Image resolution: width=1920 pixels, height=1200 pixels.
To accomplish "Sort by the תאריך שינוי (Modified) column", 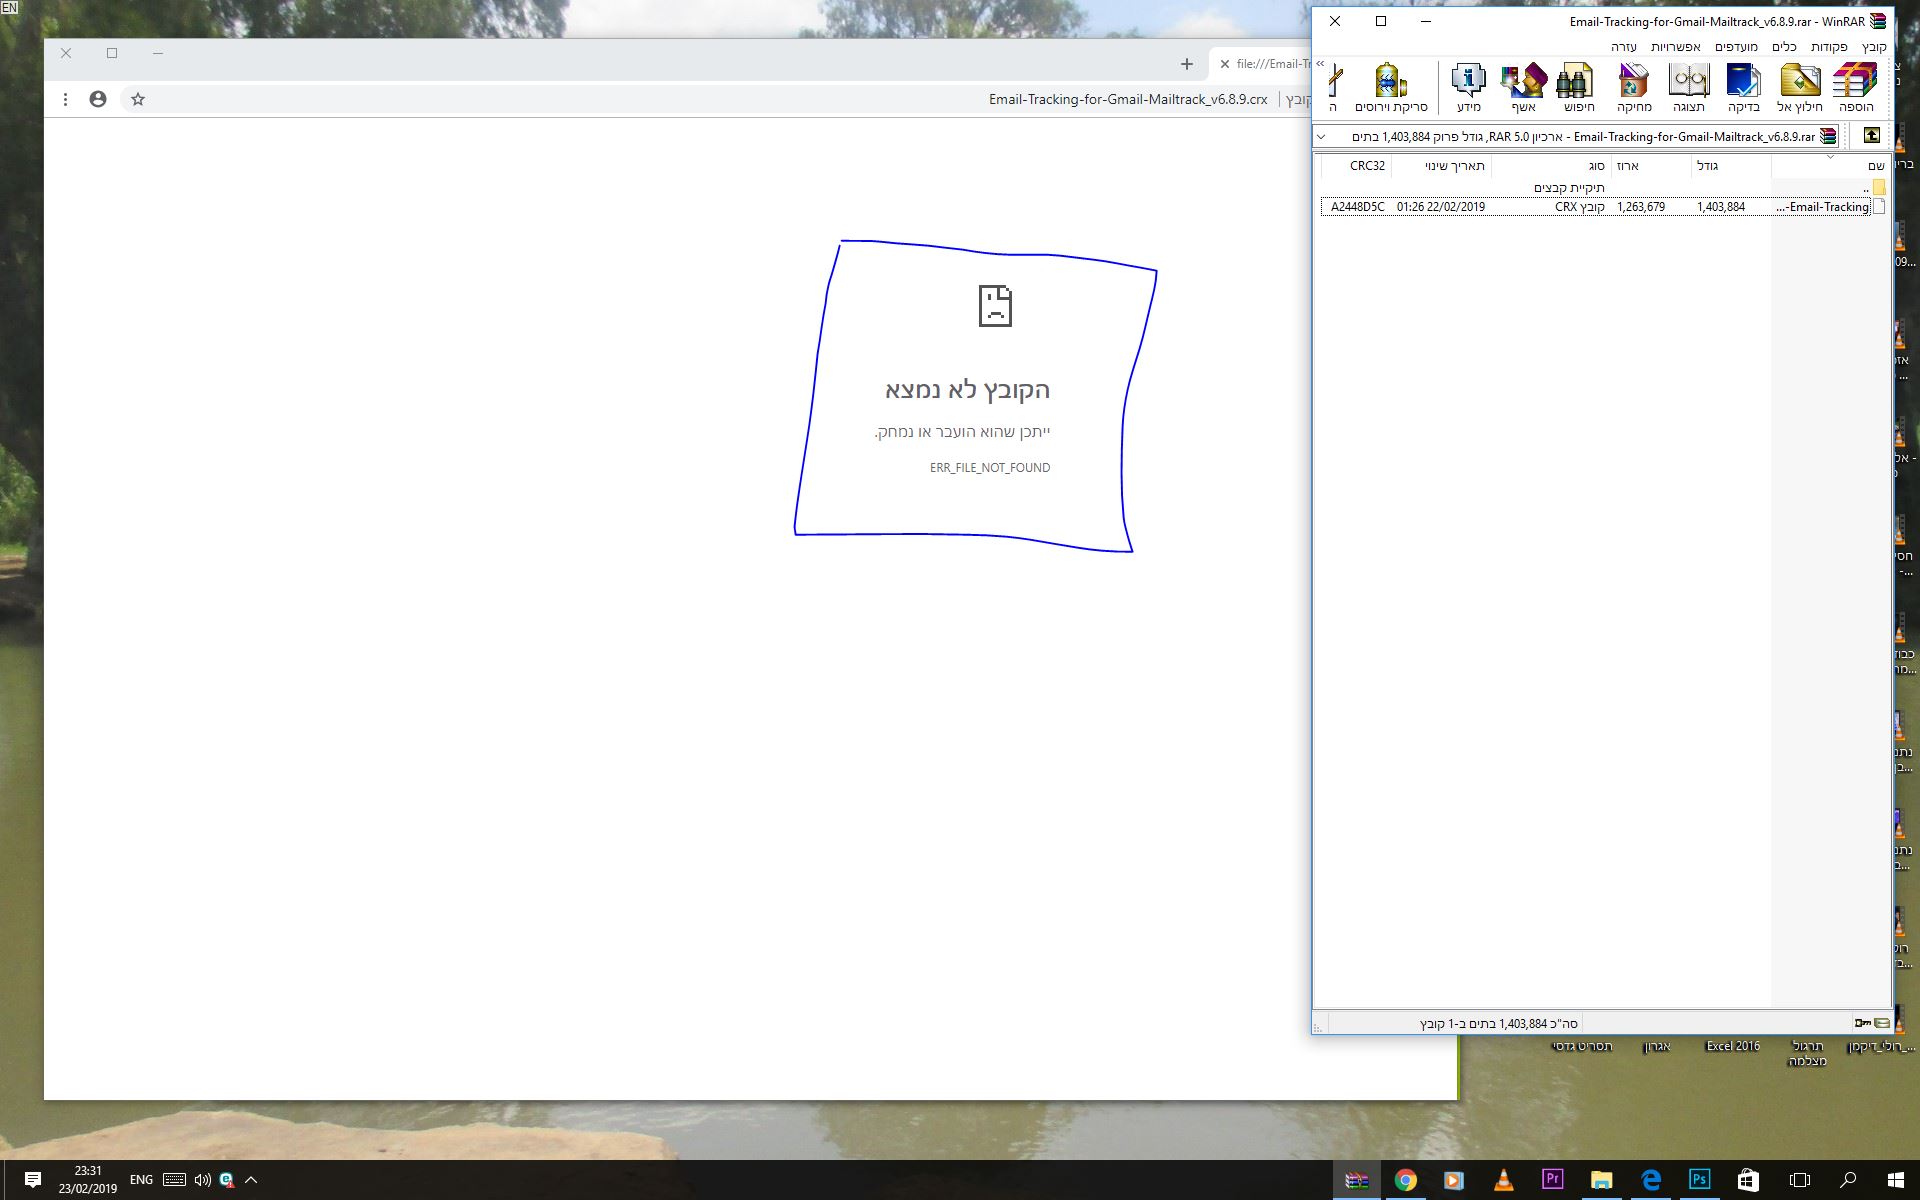I will tap(1441, 166).
